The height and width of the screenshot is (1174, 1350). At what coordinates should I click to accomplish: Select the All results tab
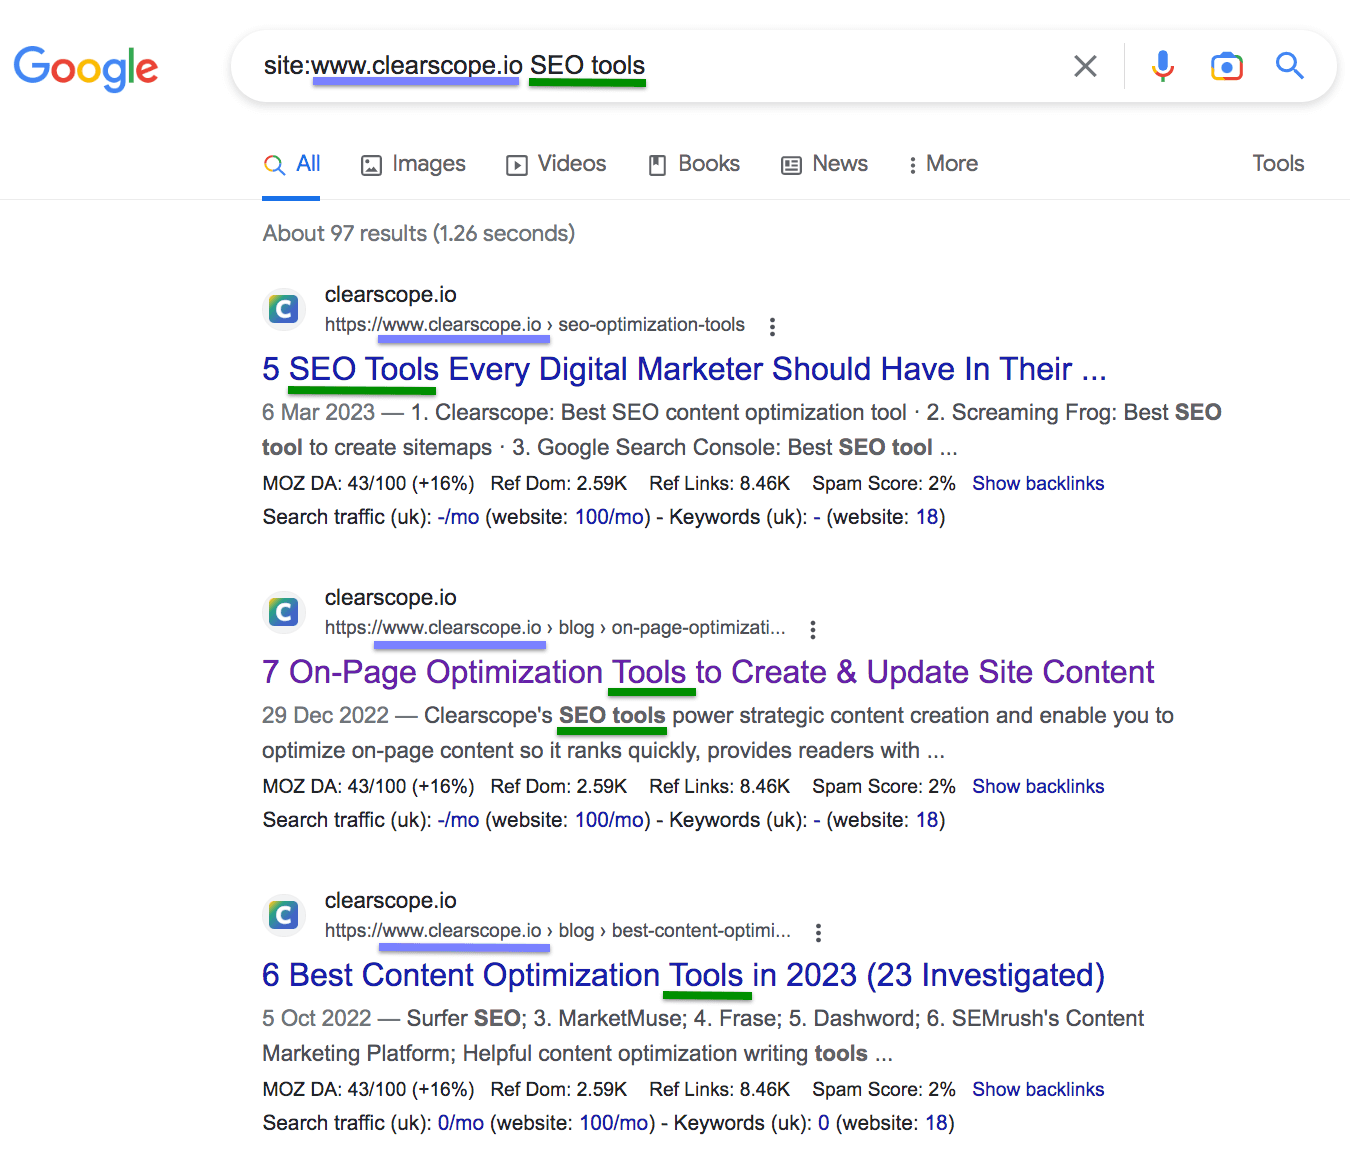point(292,164)
